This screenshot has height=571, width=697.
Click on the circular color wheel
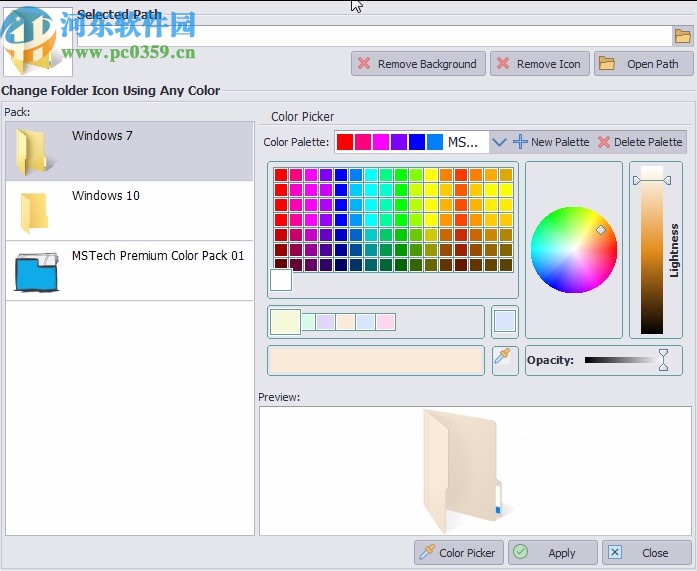(573, 249)
